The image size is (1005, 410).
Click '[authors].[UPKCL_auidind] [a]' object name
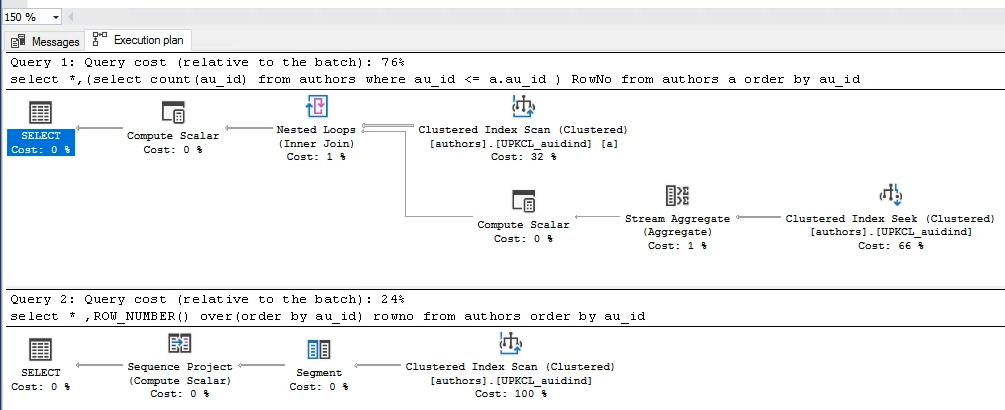[523, 144]
